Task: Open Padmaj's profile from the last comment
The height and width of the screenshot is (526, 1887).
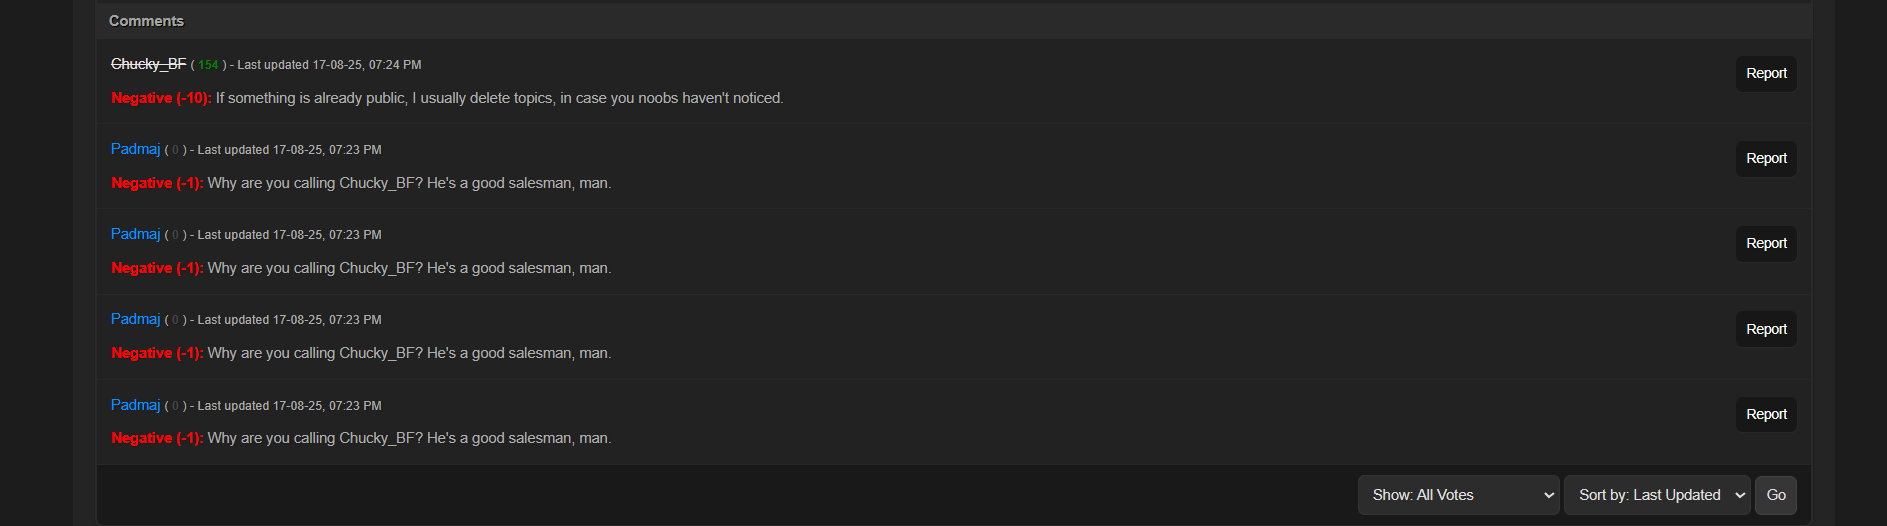Action: click(x=135, y=405)
